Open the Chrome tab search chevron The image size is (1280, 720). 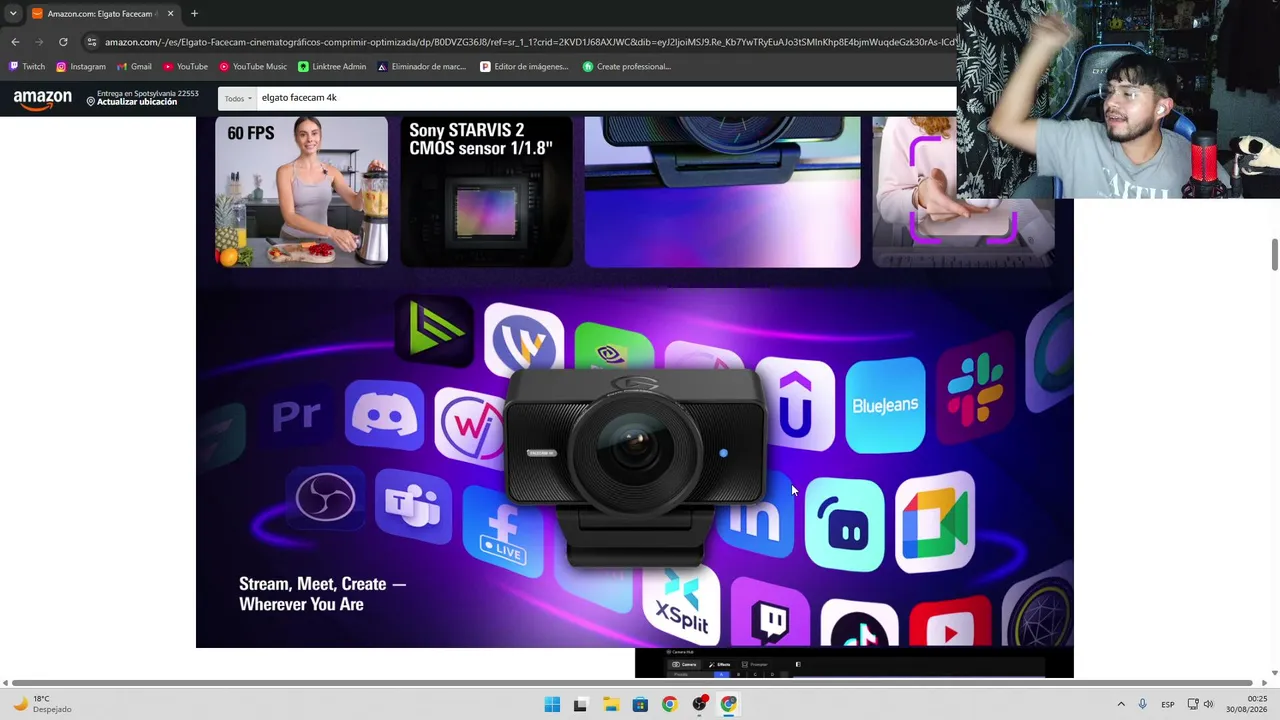point(13,14)
